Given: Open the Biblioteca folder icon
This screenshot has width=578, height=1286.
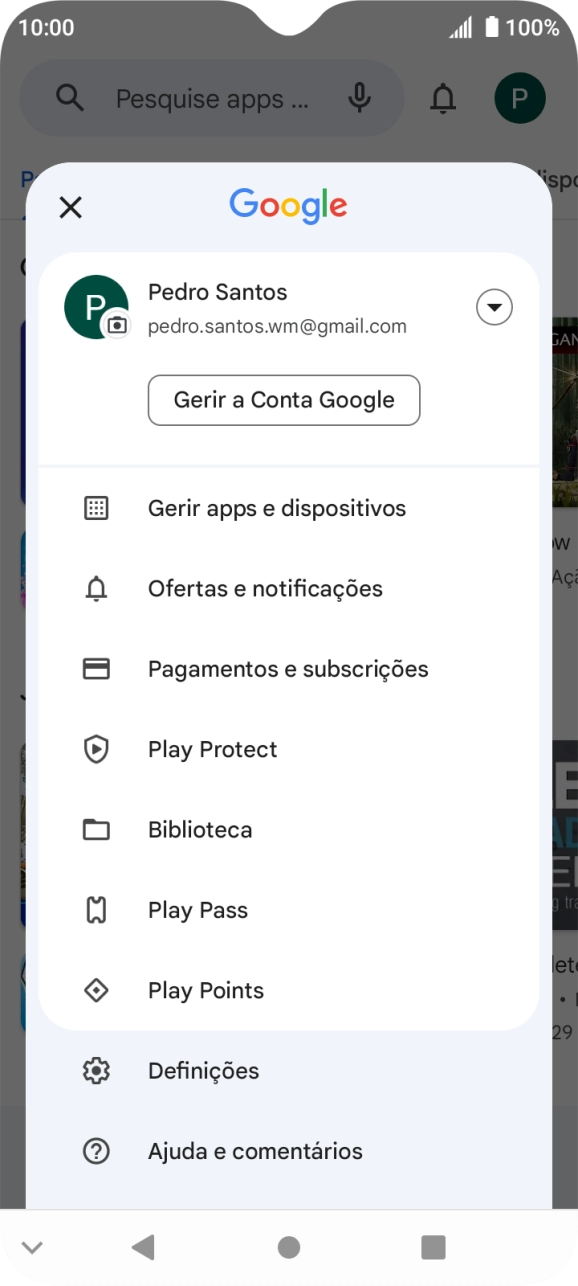Looking at the screenshot, I should (96, 829).
